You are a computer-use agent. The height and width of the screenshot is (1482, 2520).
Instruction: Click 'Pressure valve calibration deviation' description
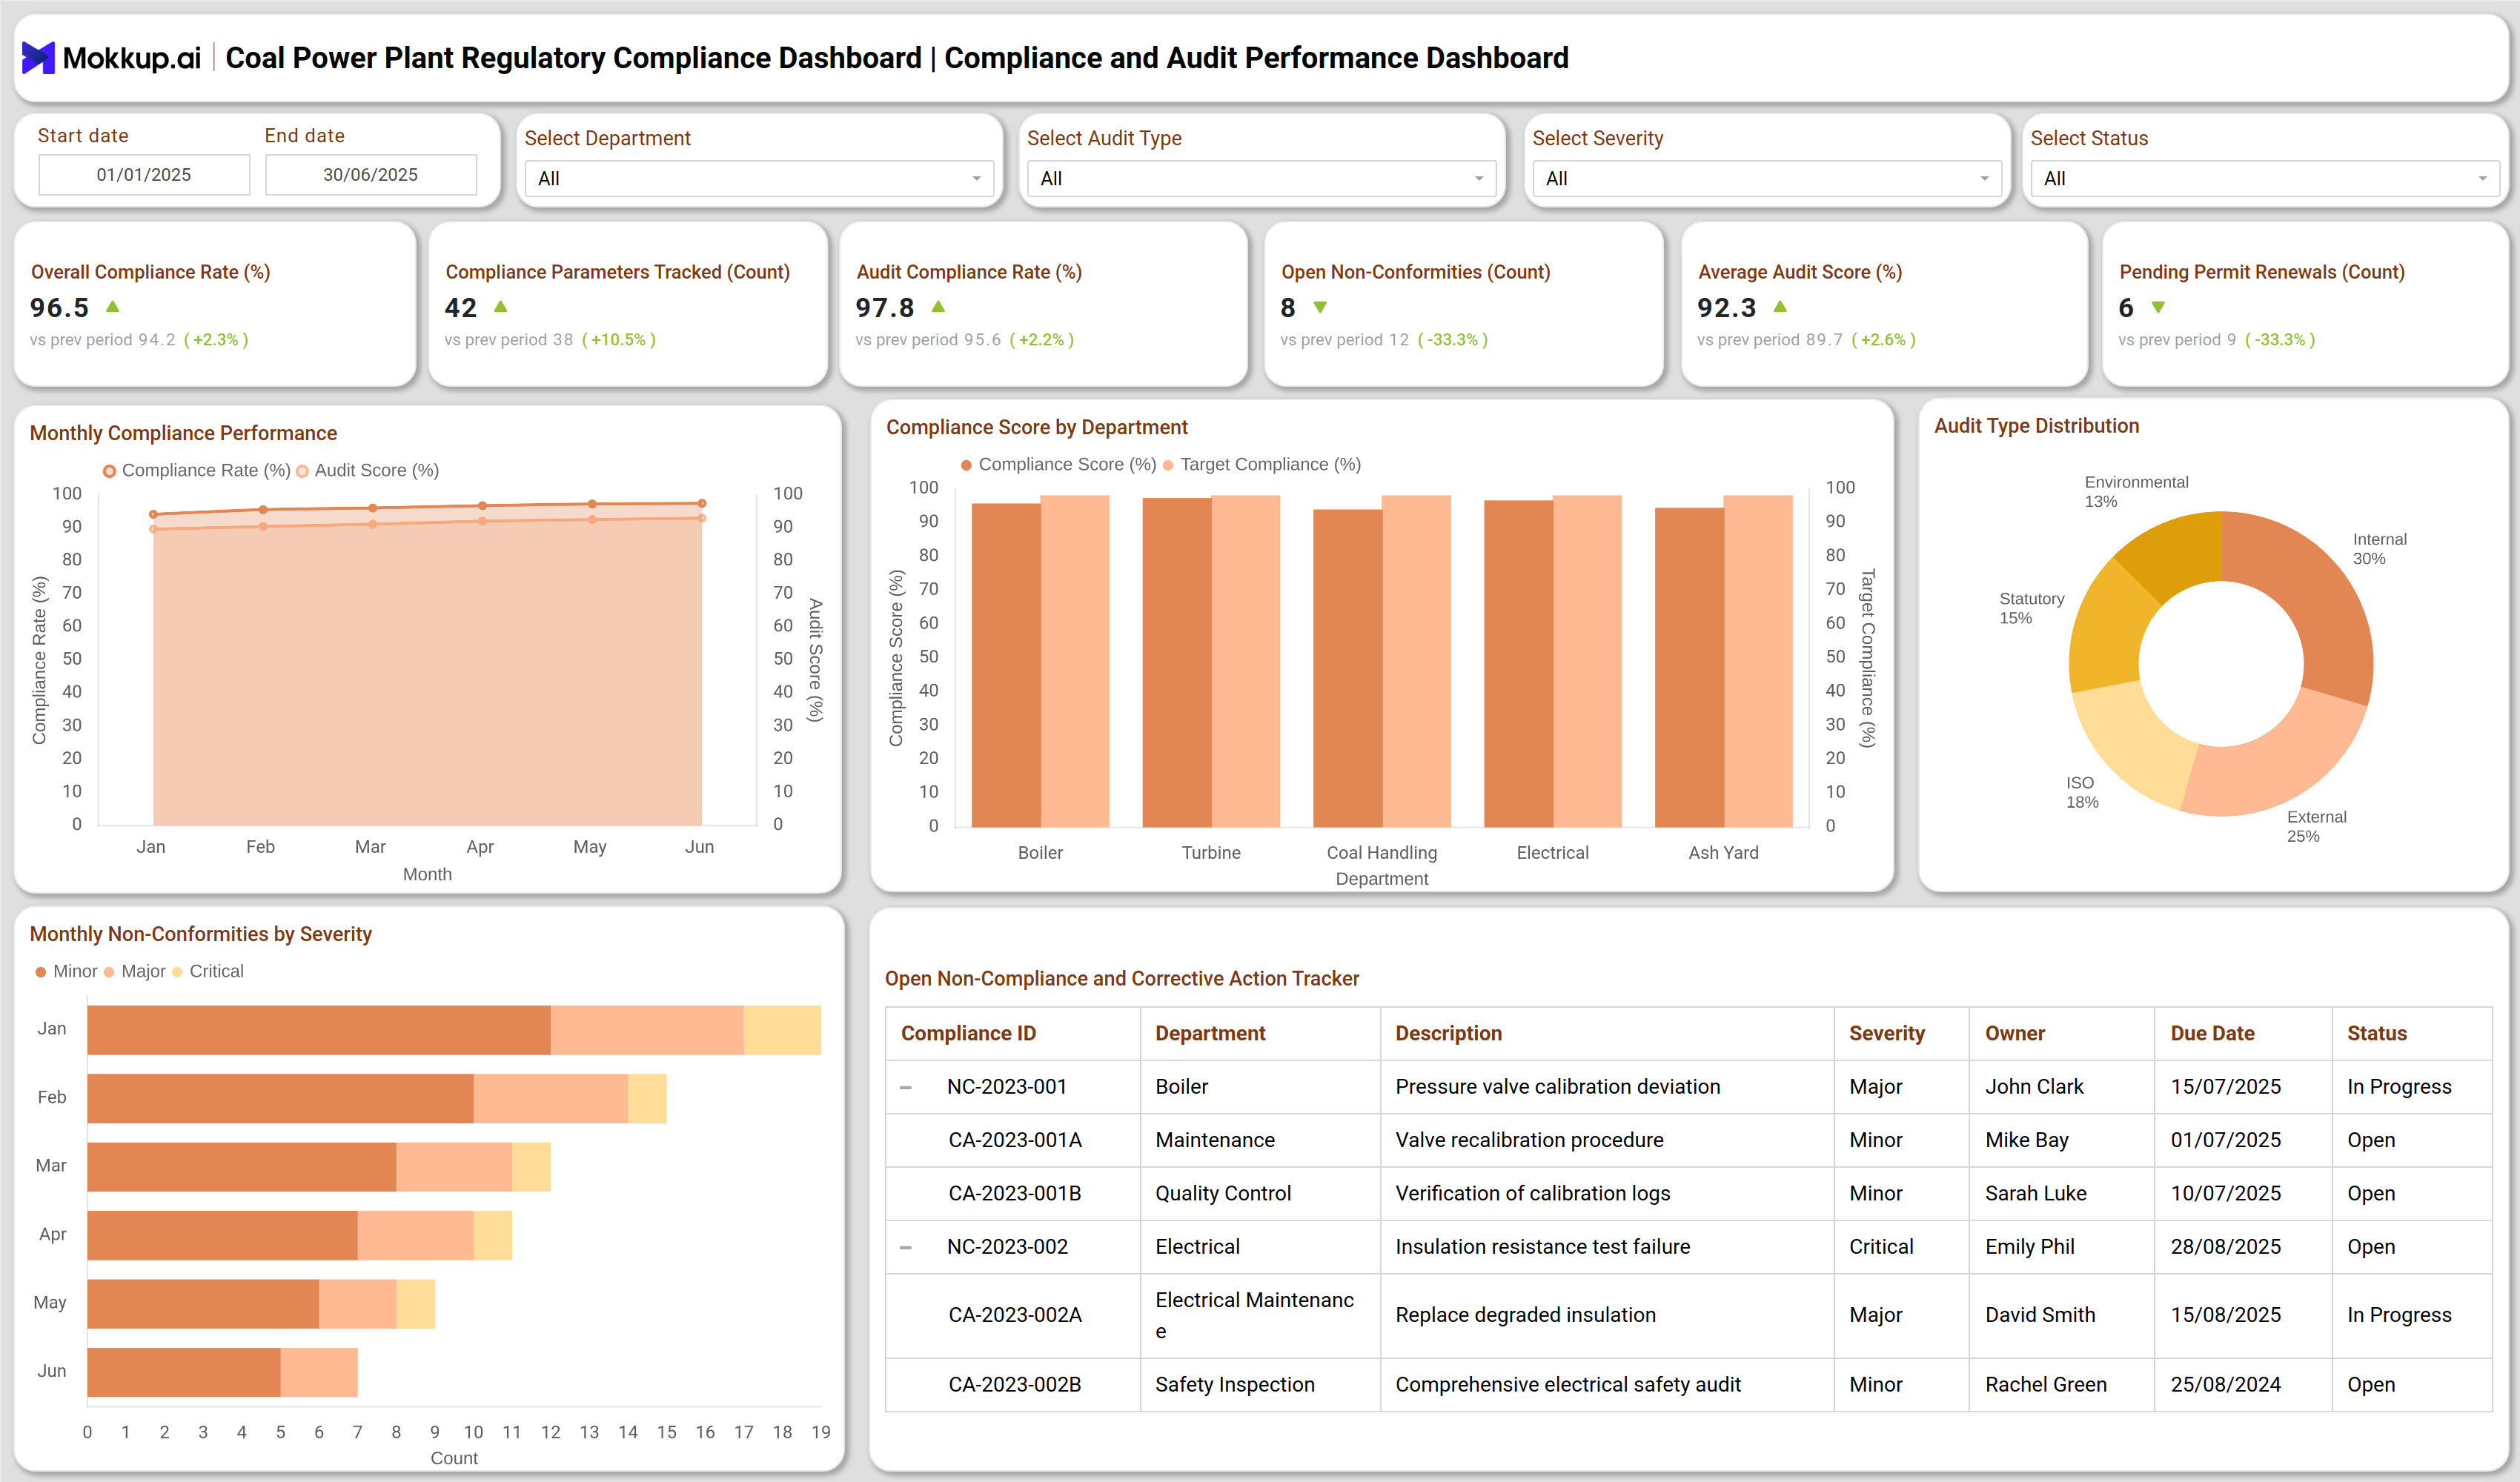click(1557, 1087)
